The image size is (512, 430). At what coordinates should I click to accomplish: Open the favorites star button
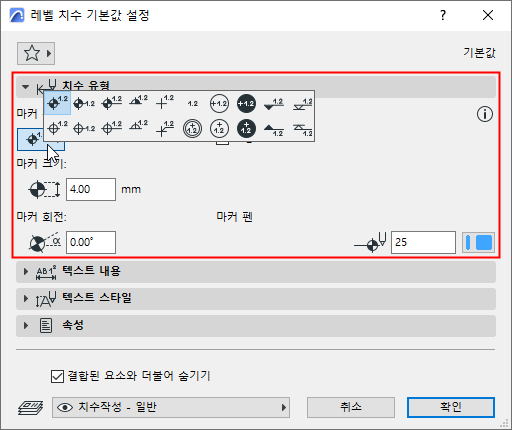(36, 53)
